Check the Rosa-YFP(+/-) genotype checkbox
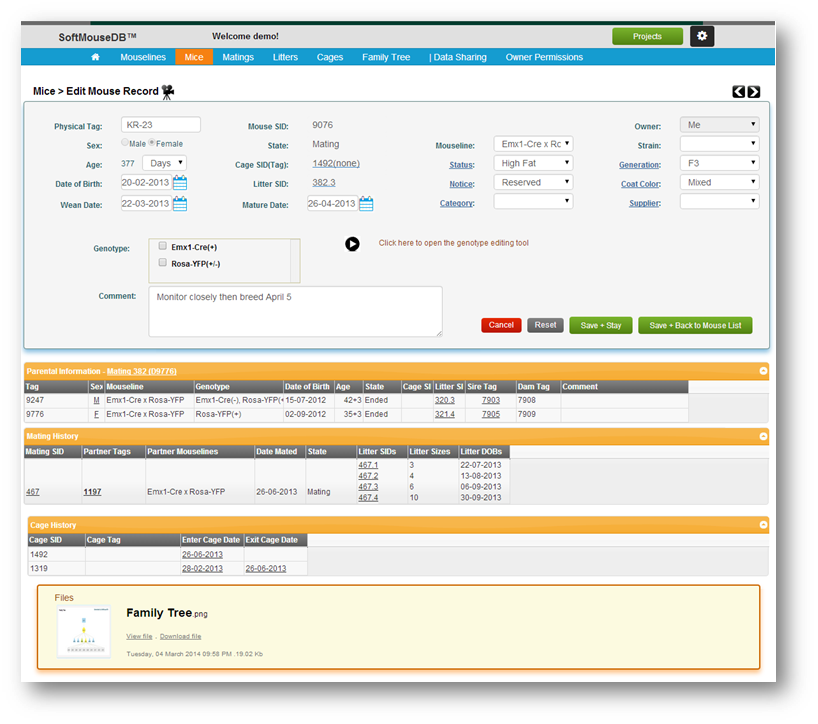Viewport: 818px width, 724px height. coord(163,262)
